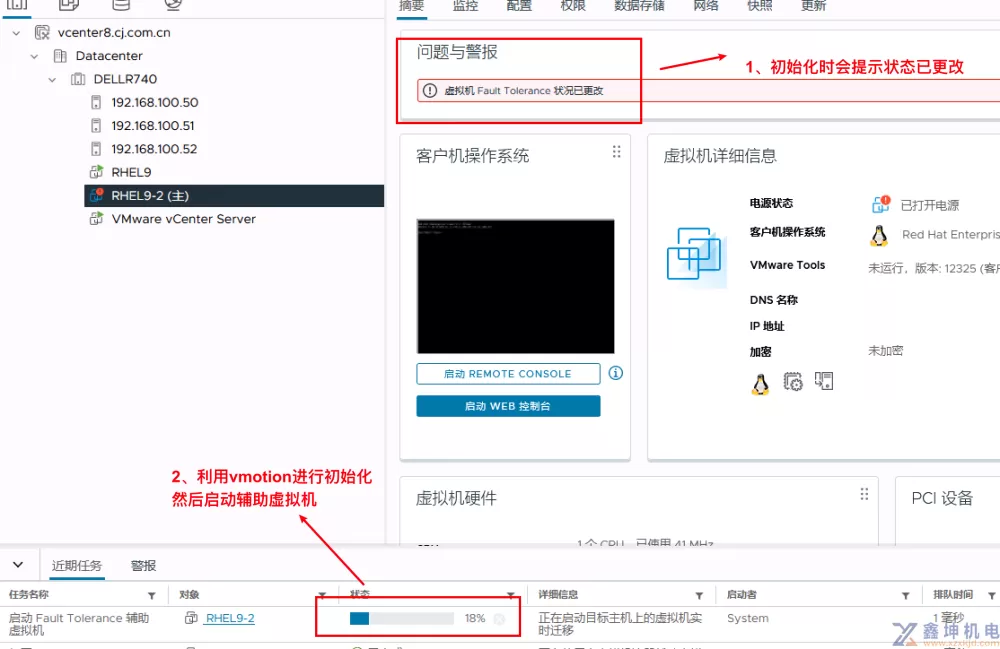Click the host icon beside 192.168.100.52

[x=96, y=149]
